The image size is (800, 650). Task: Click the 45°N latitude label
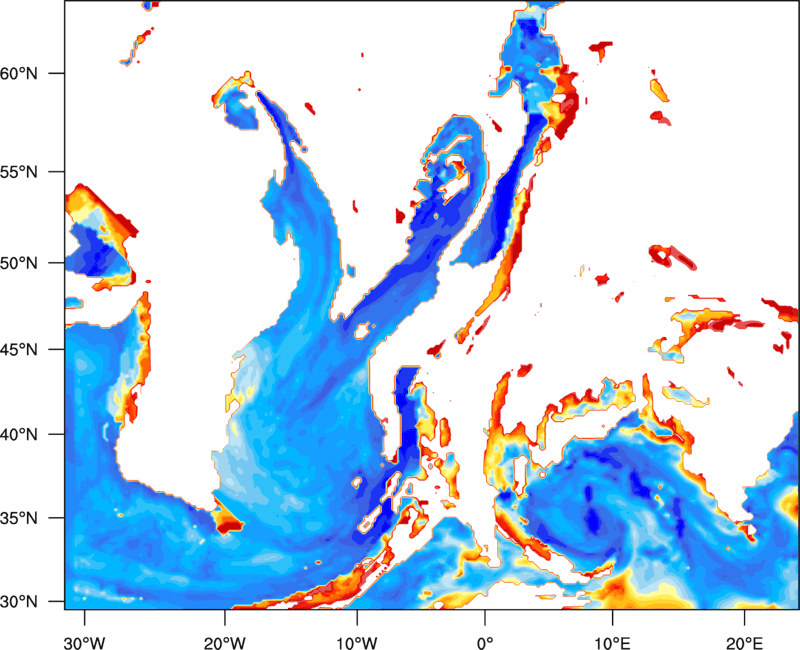tap(19, 349)
